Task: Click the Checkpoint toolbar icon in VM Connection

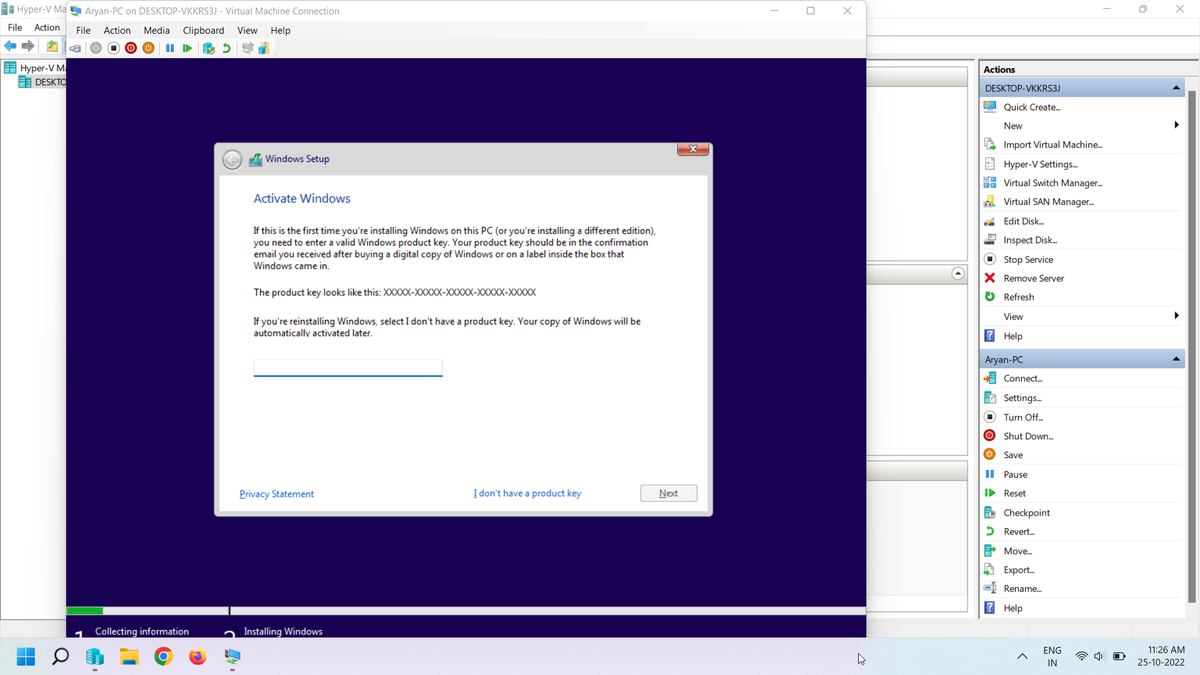Action: (x=209, y=48)
